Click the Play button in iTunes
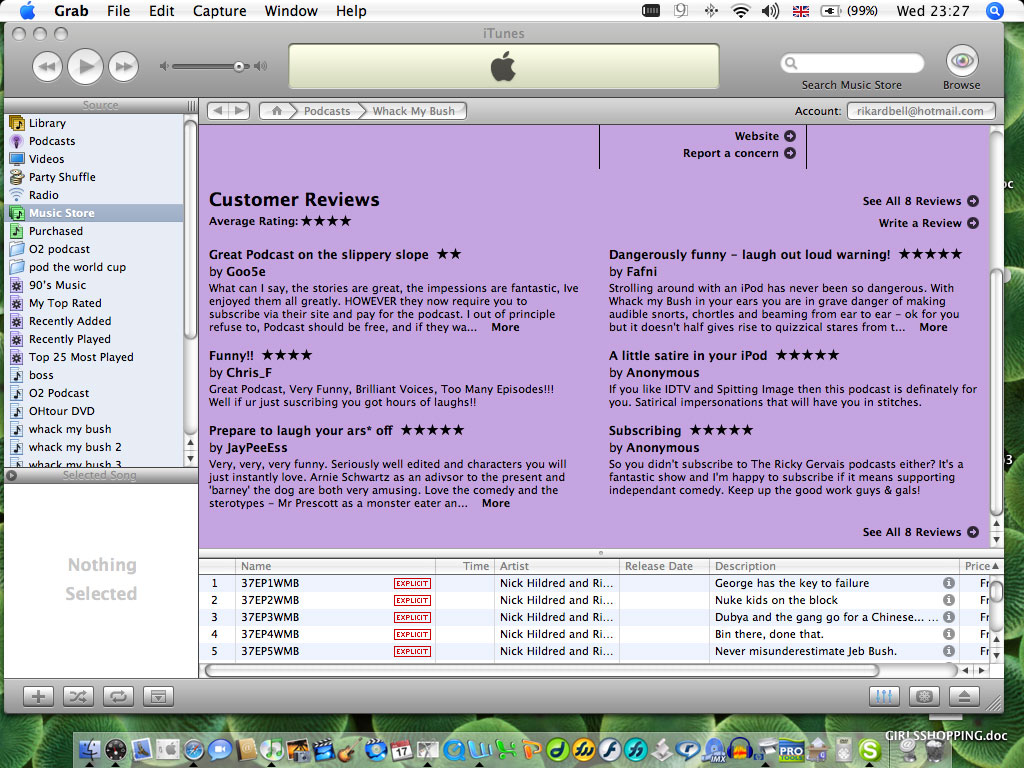The width and height of the screenshot is (1024, 768). click(x=86, y=66)
